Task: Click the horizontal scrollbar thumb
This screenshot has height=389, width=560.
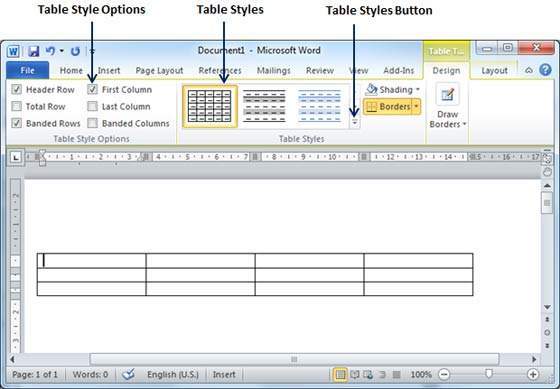Action: (x=294, y=359)
